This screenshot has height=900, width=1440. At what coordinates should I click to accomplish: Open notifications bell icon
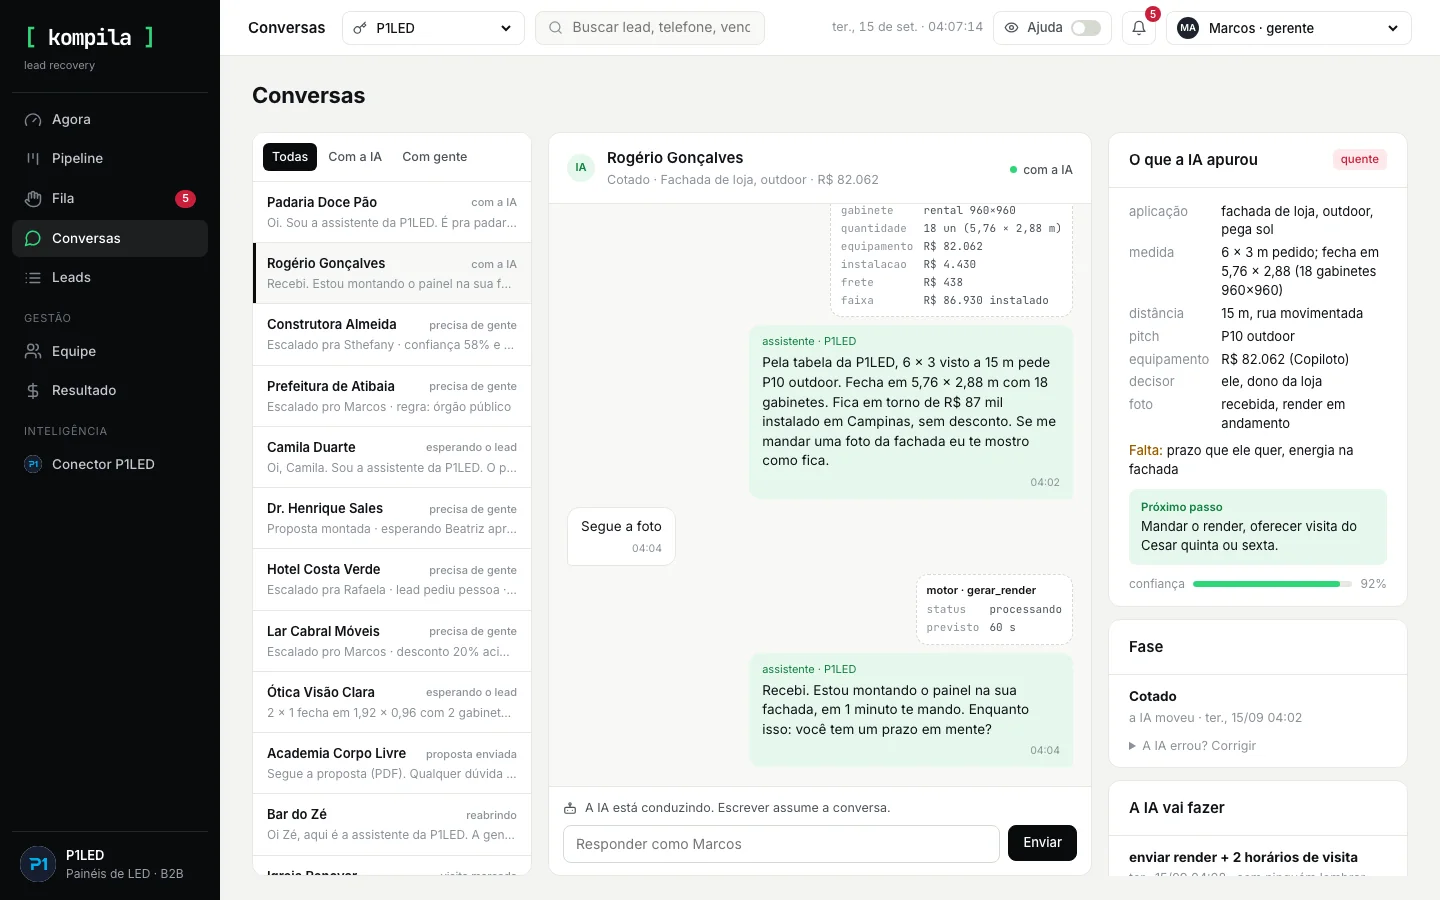tap(1139, 28)
